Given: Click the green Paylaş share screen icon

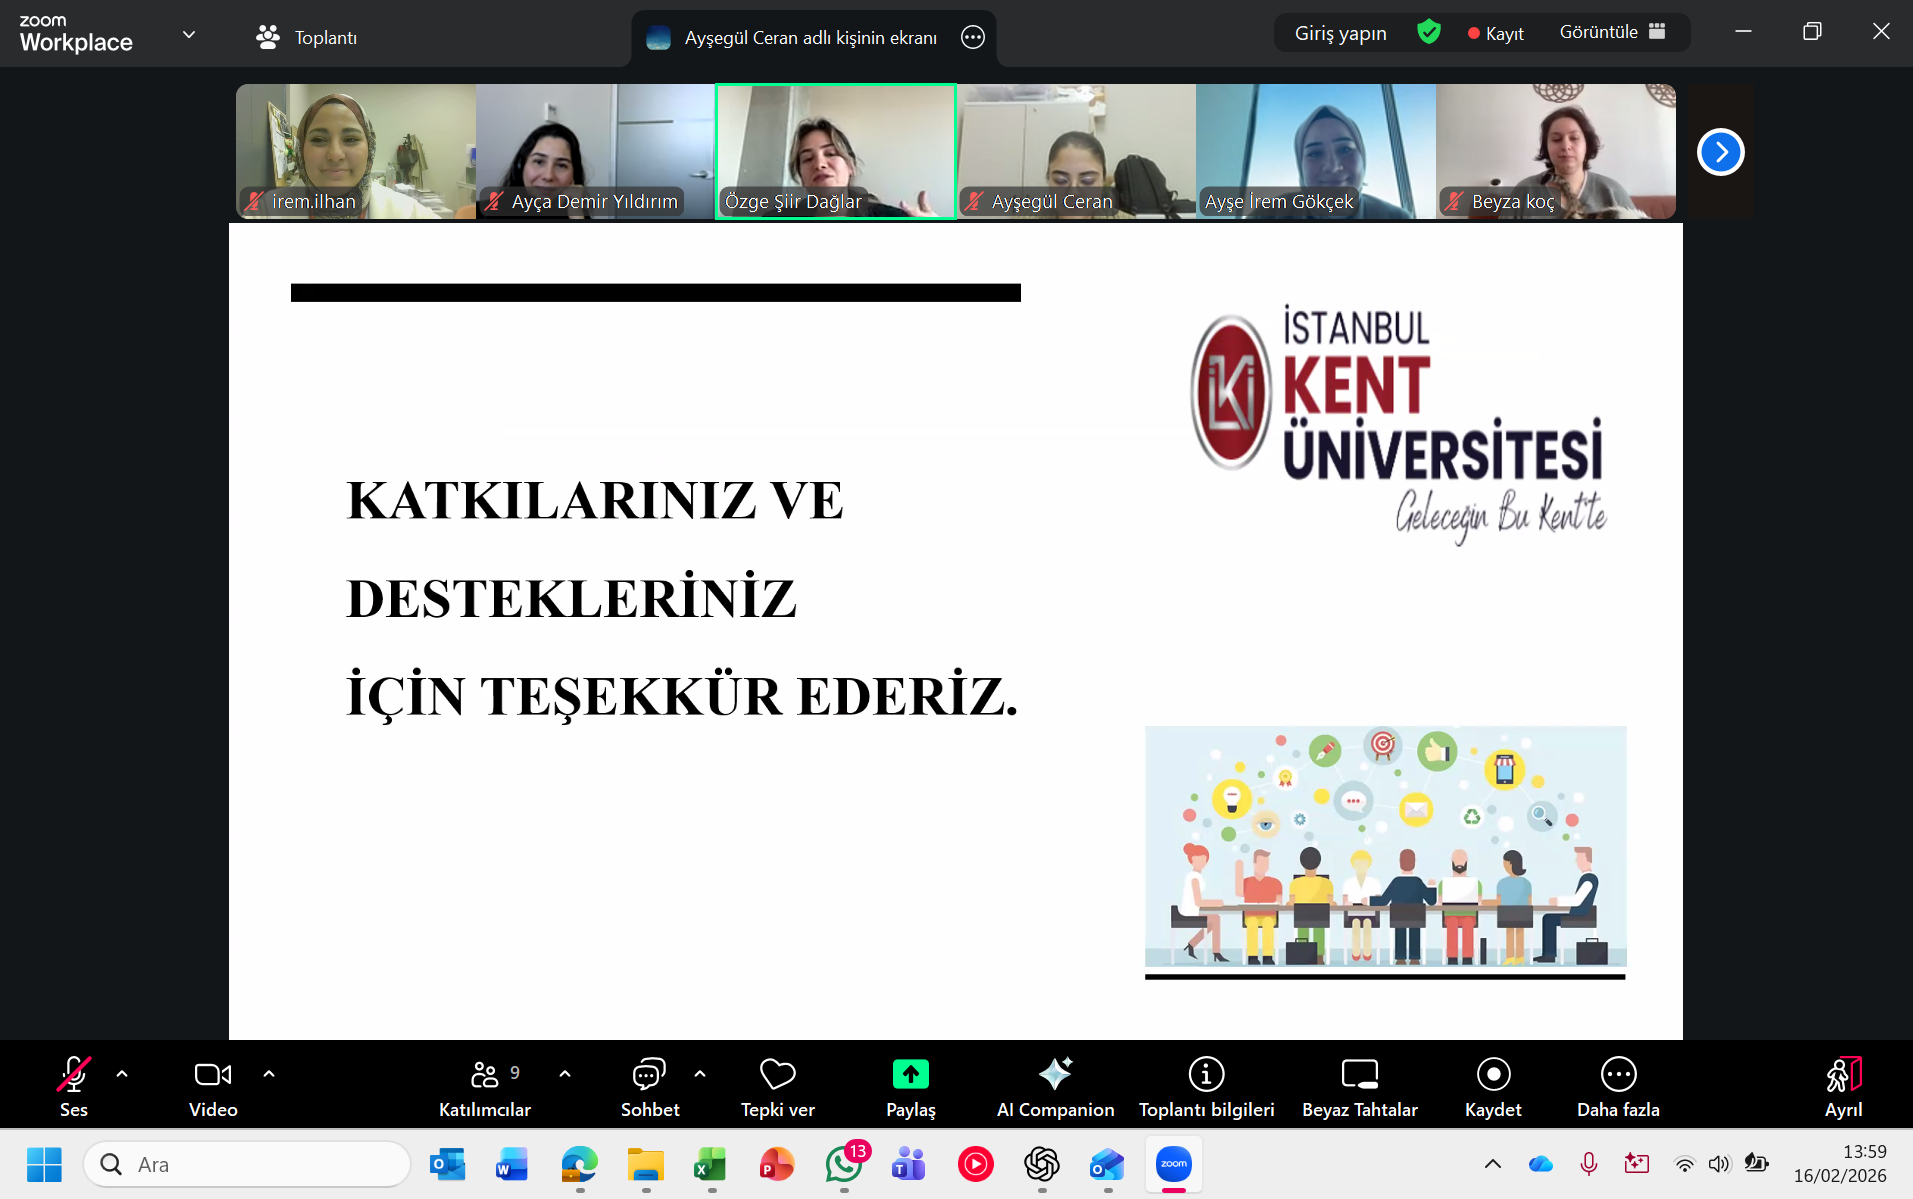Looking at the screenshot, I should (x=910, y=1074).
